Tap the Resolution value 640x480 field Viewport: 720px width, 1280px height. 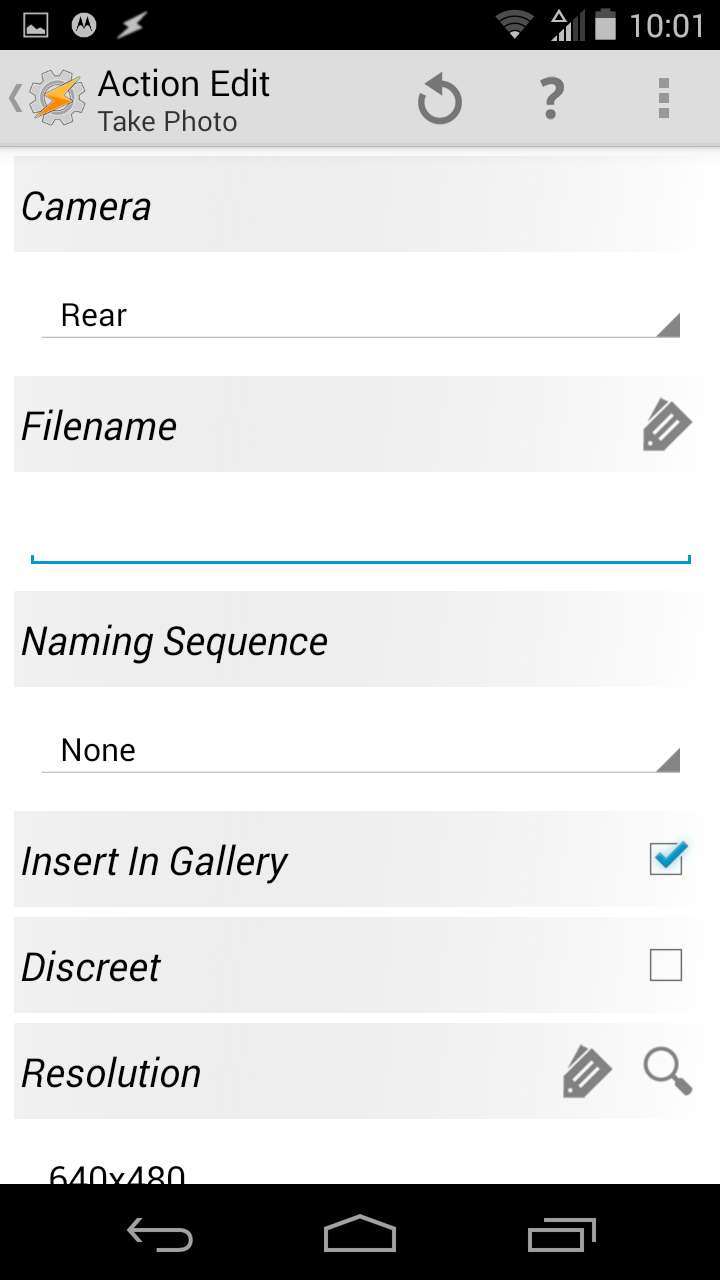(118, 1174)
